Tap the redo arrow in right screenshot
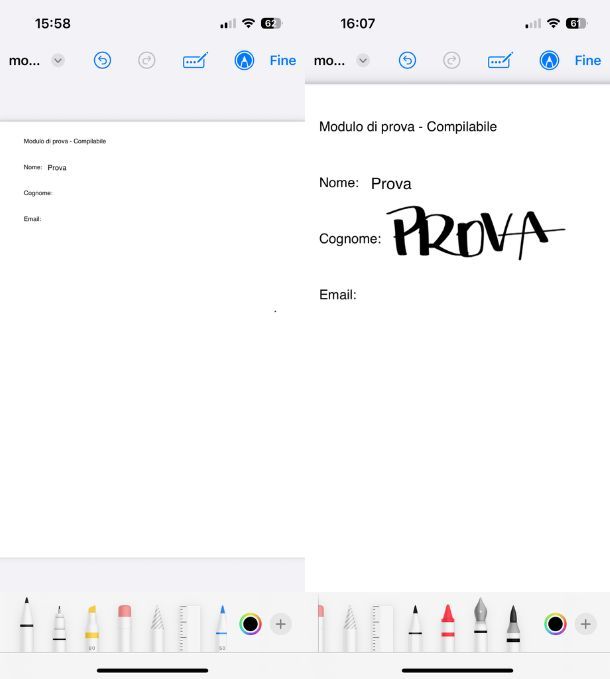This screenshot has height=679, width=610. [x=451, y=60]
